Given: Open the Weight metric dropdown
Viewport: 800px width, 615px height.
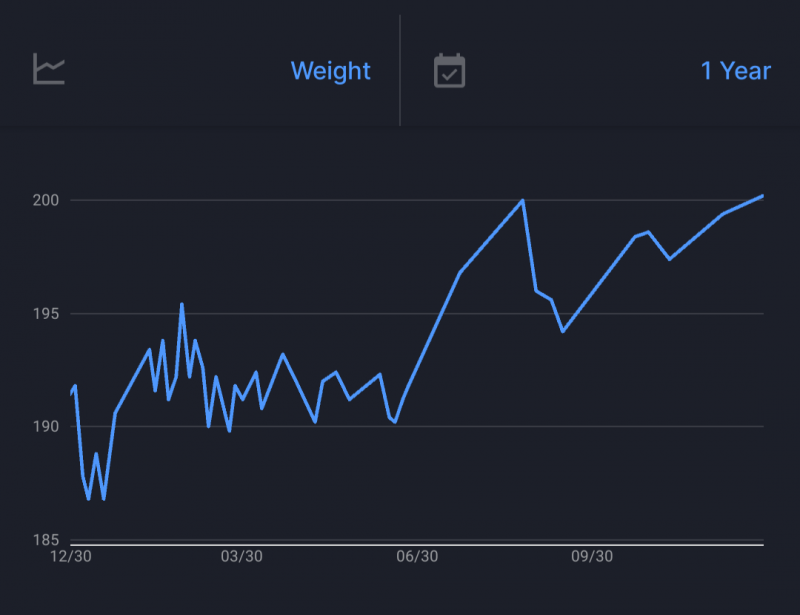Looking at the screenshot, I should 330,71.
